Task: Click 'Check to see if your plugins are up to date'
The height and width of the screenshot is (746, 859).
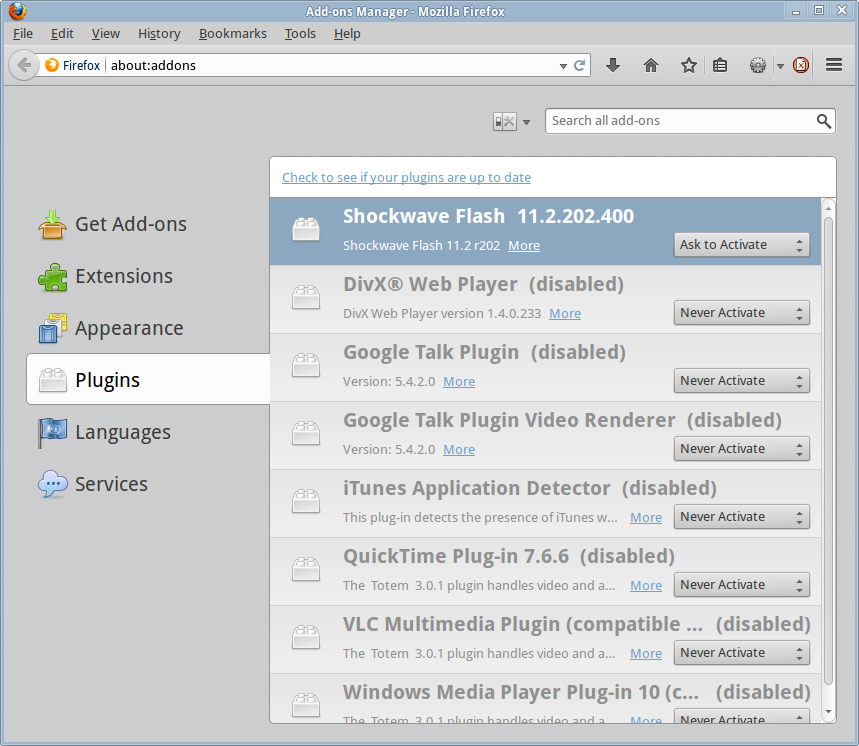Action: click(x=406, y=177)
